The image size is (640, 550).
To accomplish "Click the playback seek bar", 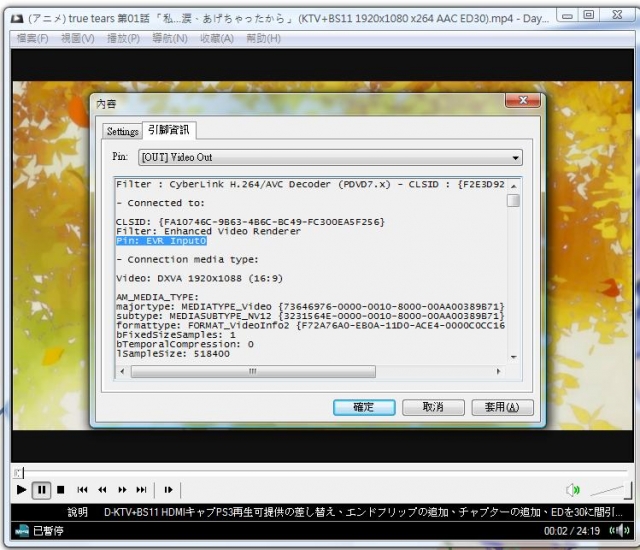I will pos(322,472).
